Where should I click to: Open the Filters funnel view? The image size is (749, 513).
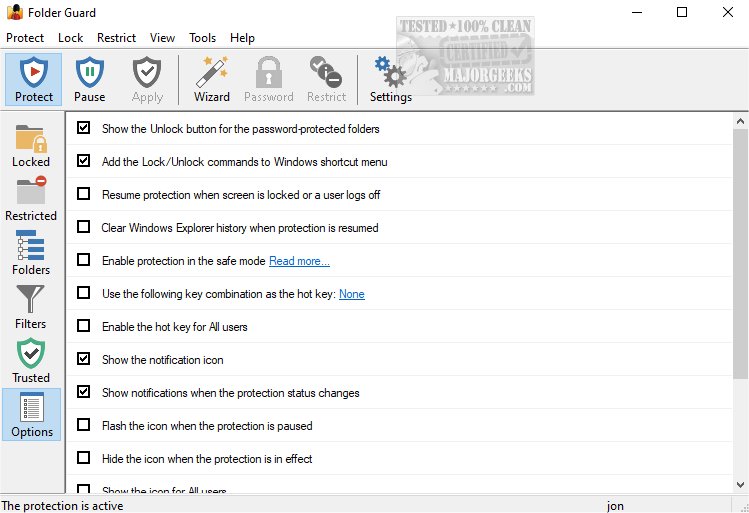pos(31,307)
